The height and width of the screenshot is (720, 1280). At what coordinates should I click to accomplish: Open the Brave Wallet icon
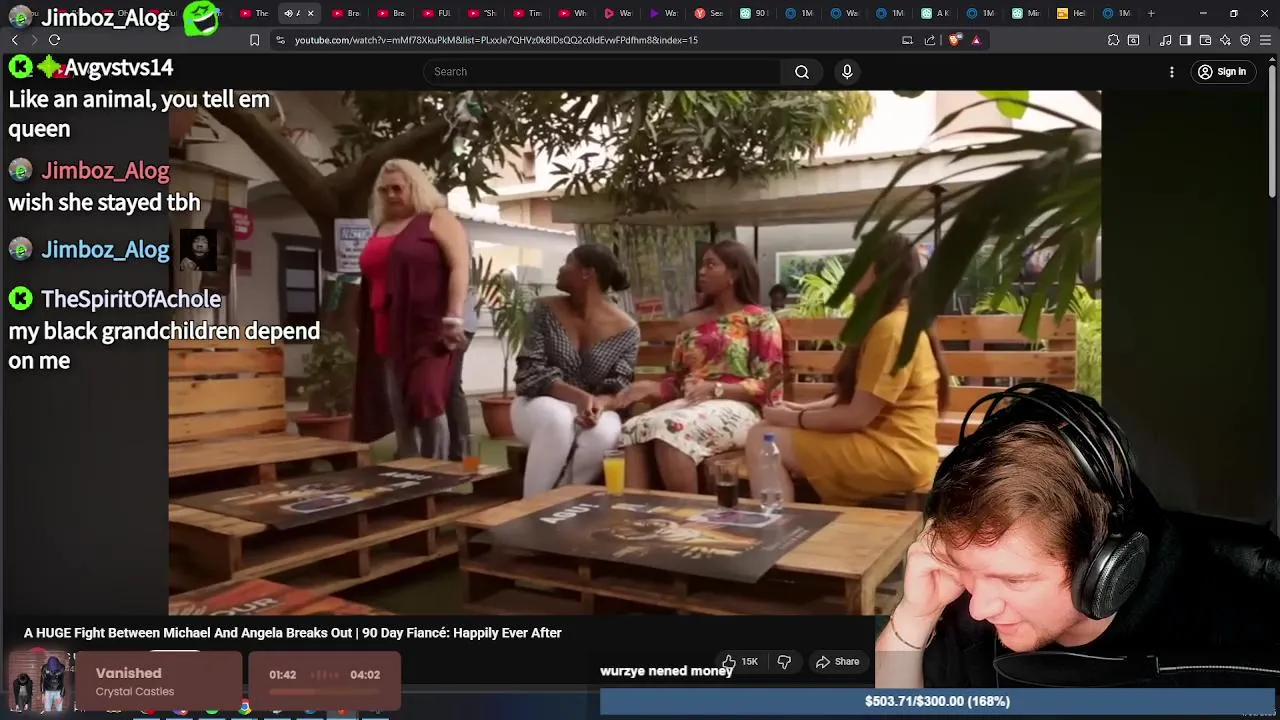point(1205,40)
